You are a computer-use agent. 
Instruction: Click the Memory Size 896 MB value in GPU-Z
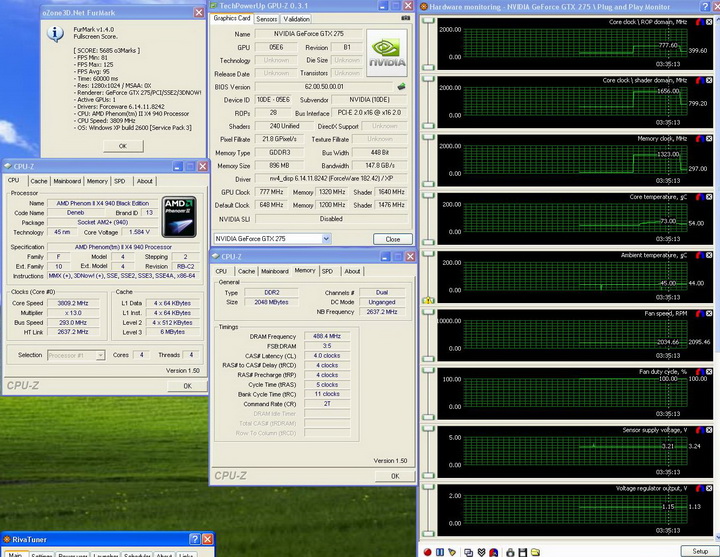tap(280, 165)
